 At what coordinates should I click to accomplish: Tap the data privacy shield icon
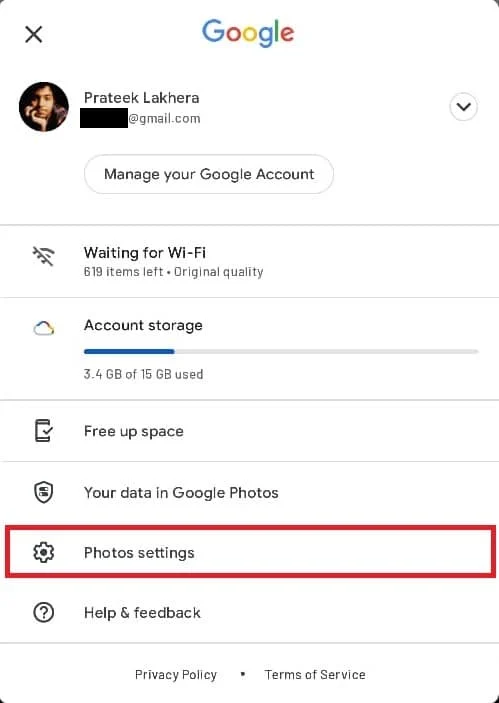tap(43, 492)
